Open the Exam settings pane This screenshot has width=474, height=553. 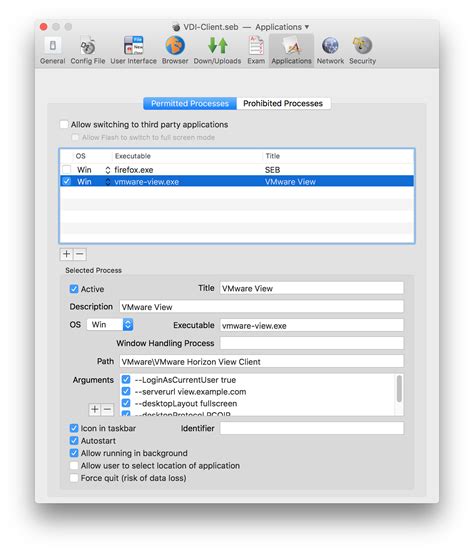click(256, 50)
